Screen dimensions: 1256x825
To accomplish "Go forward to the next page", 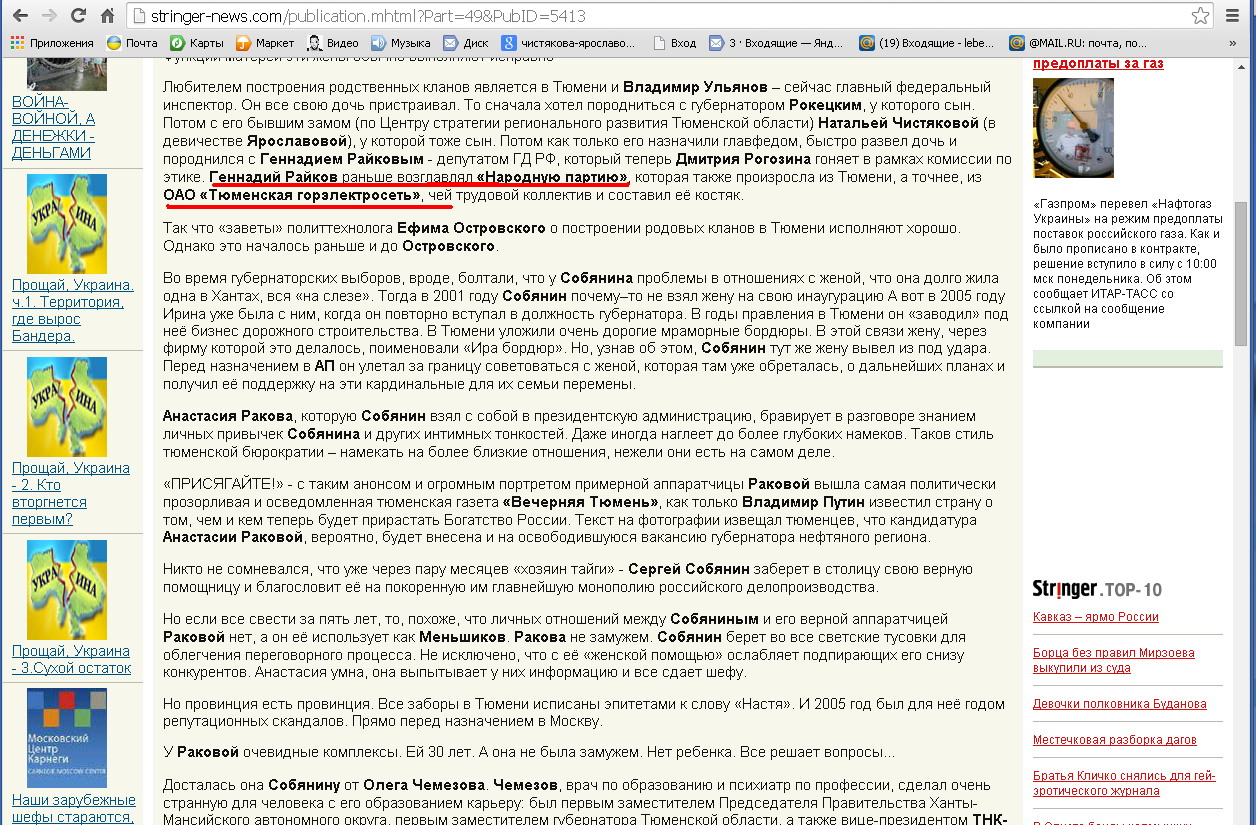I will [x=49, y=16].
